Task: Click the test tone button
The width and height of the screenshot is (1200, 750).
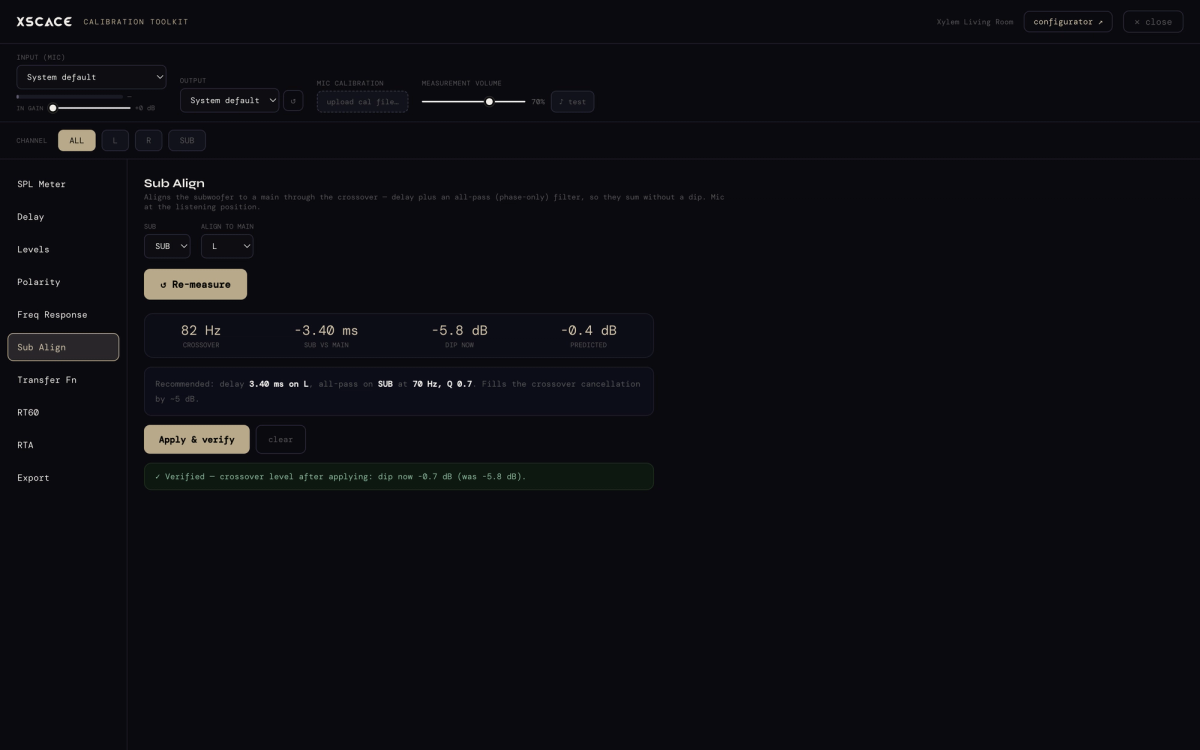Action: 572,101
